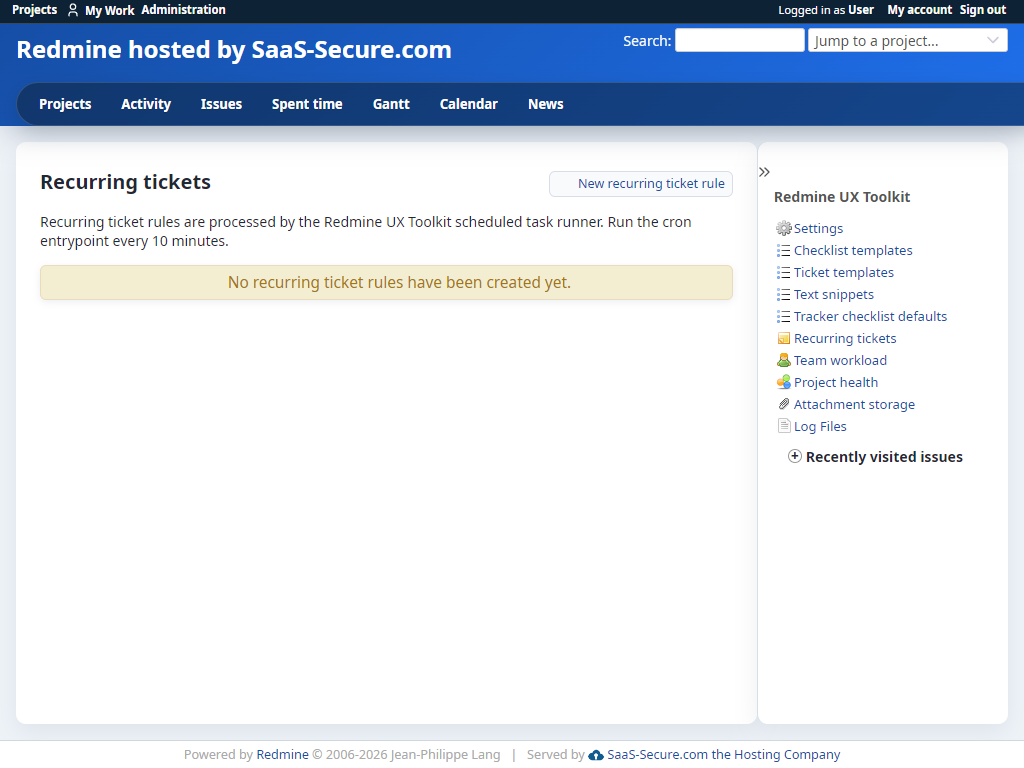Click the Recurring tickets page heading
Screen dimensions: 1024x768
coord(125,182)
